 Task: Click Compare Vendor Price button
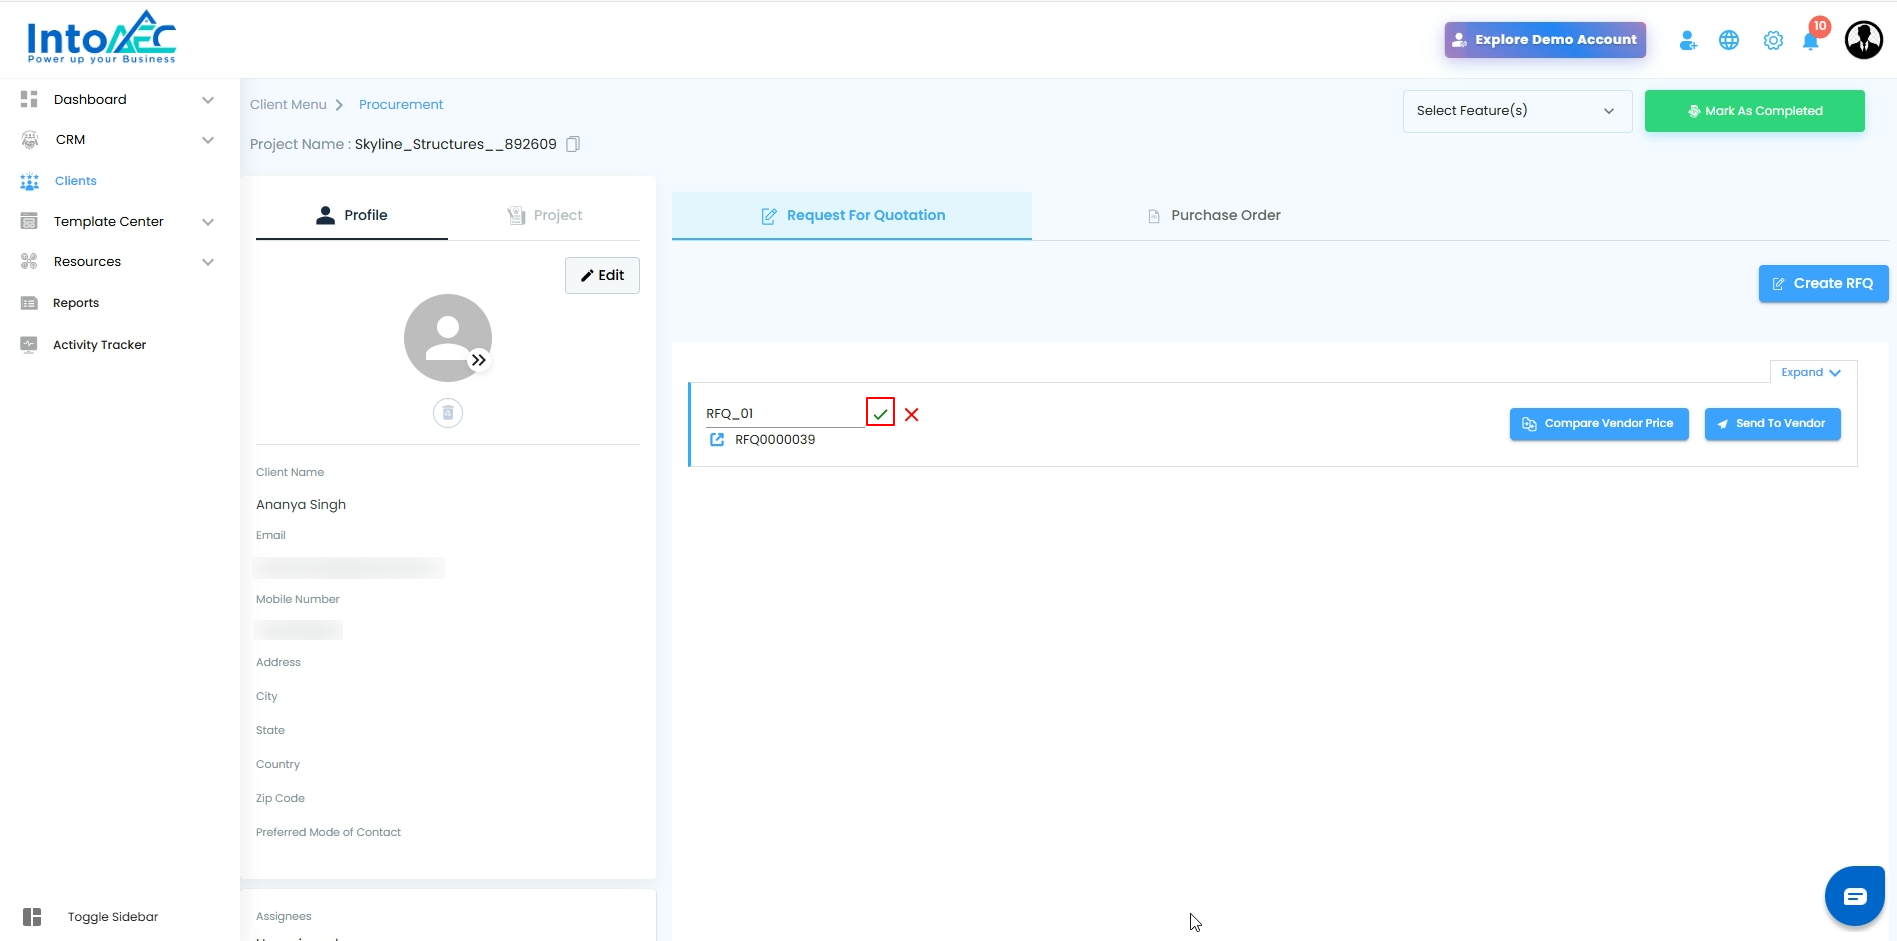[1599, 424]
